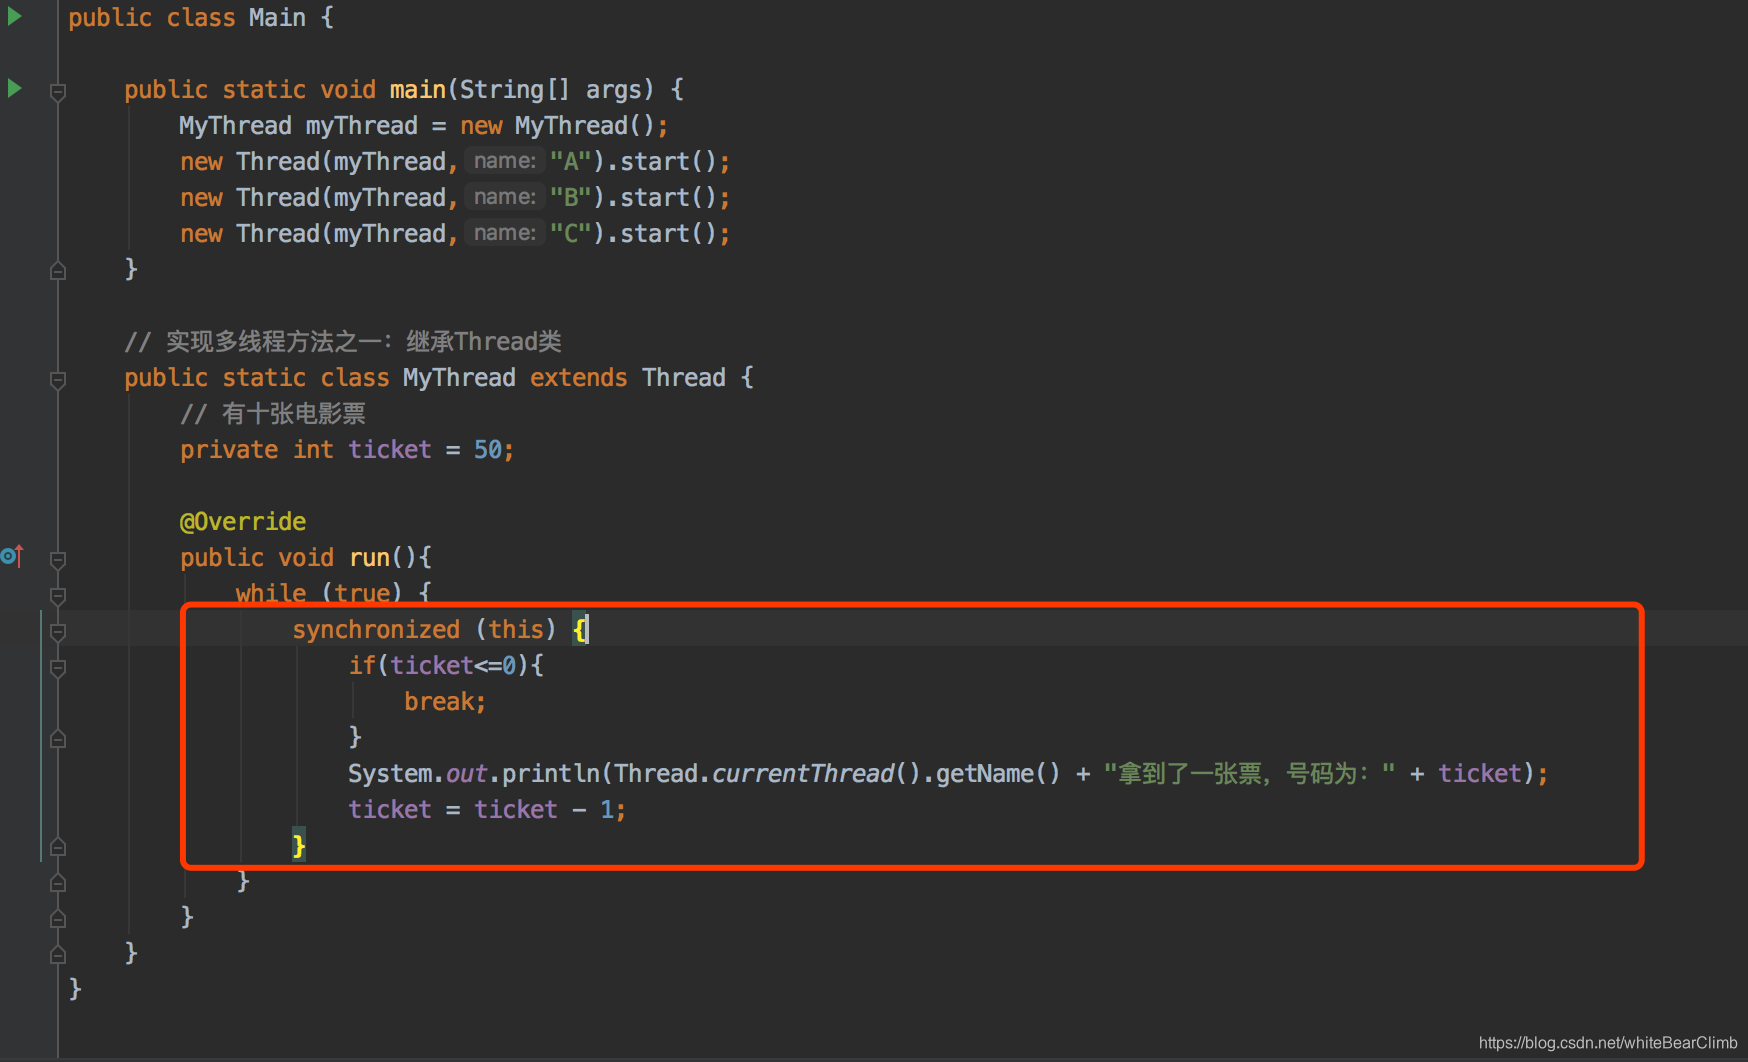This screenshot has height=1062, width=1748.
Task: Click the italic currentThread() call
Action: coord(816,774)
